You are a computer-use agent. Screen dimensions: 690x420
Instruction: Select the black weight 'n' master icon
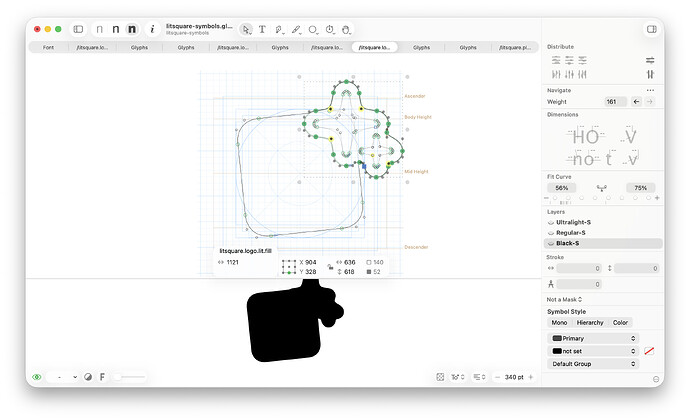132,29
